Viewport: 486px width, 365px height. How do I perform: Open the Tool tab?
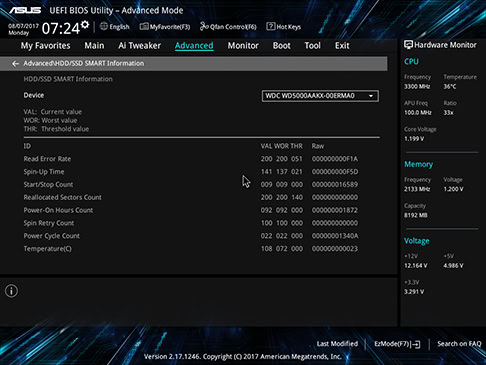coord(312,46)
